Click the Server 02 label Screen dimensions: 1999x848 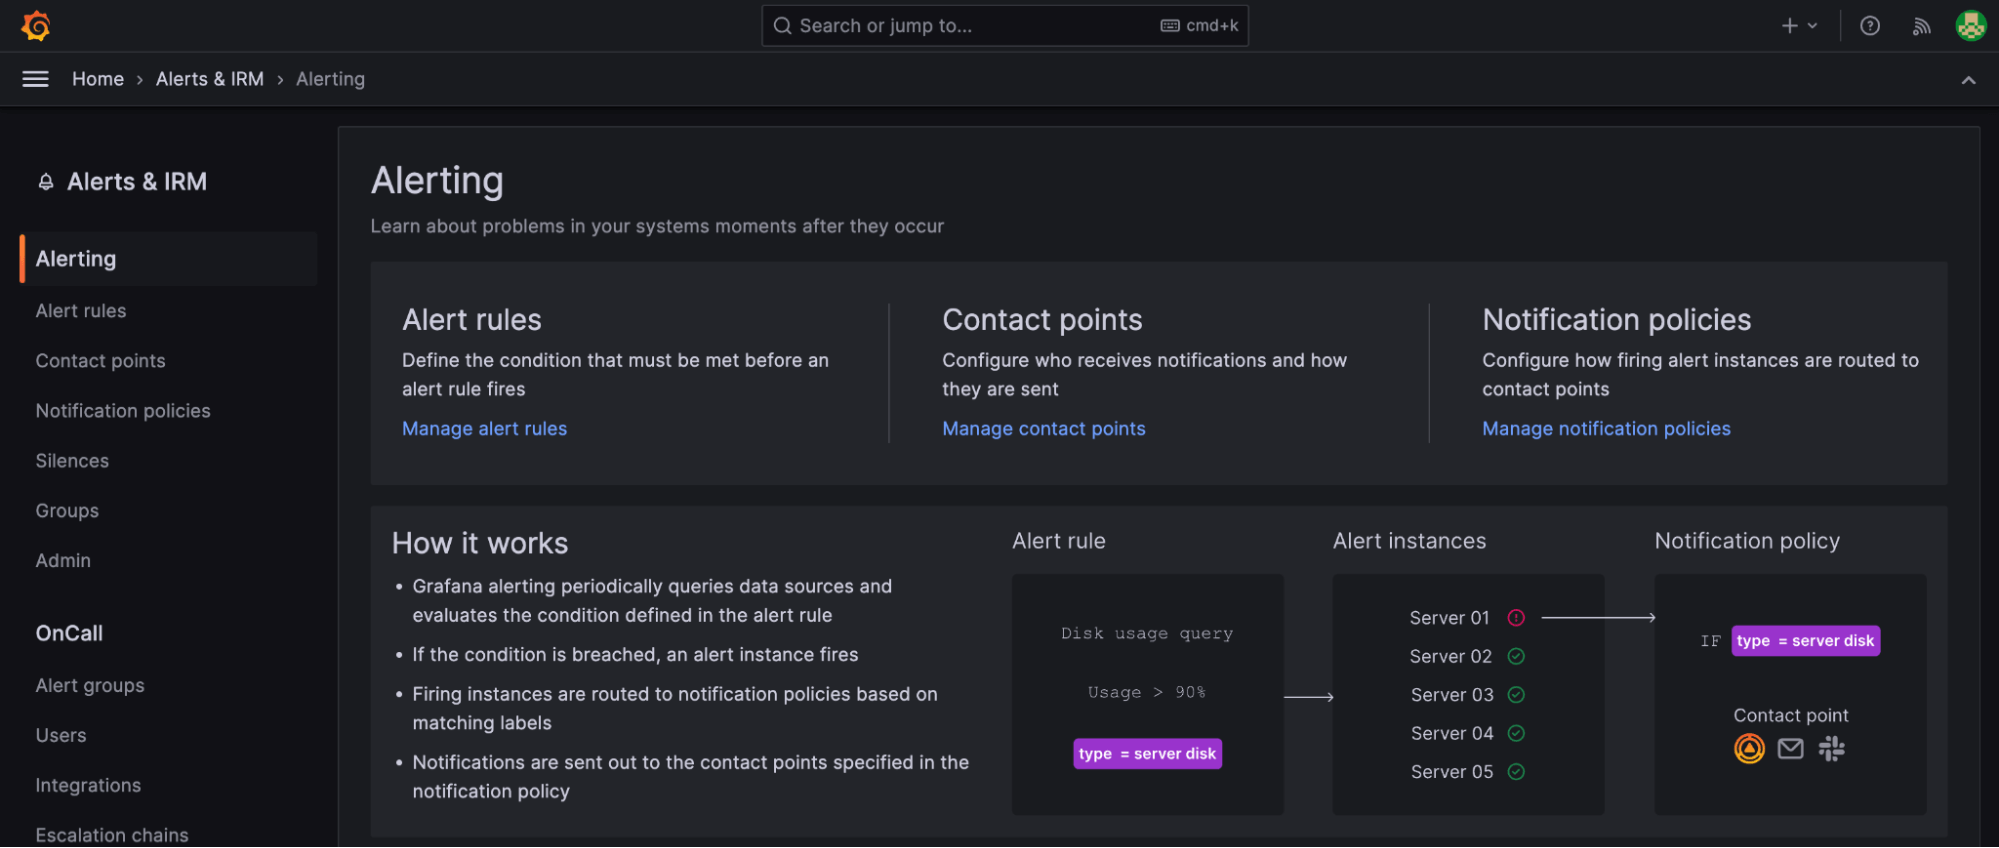pos(1451,657)
